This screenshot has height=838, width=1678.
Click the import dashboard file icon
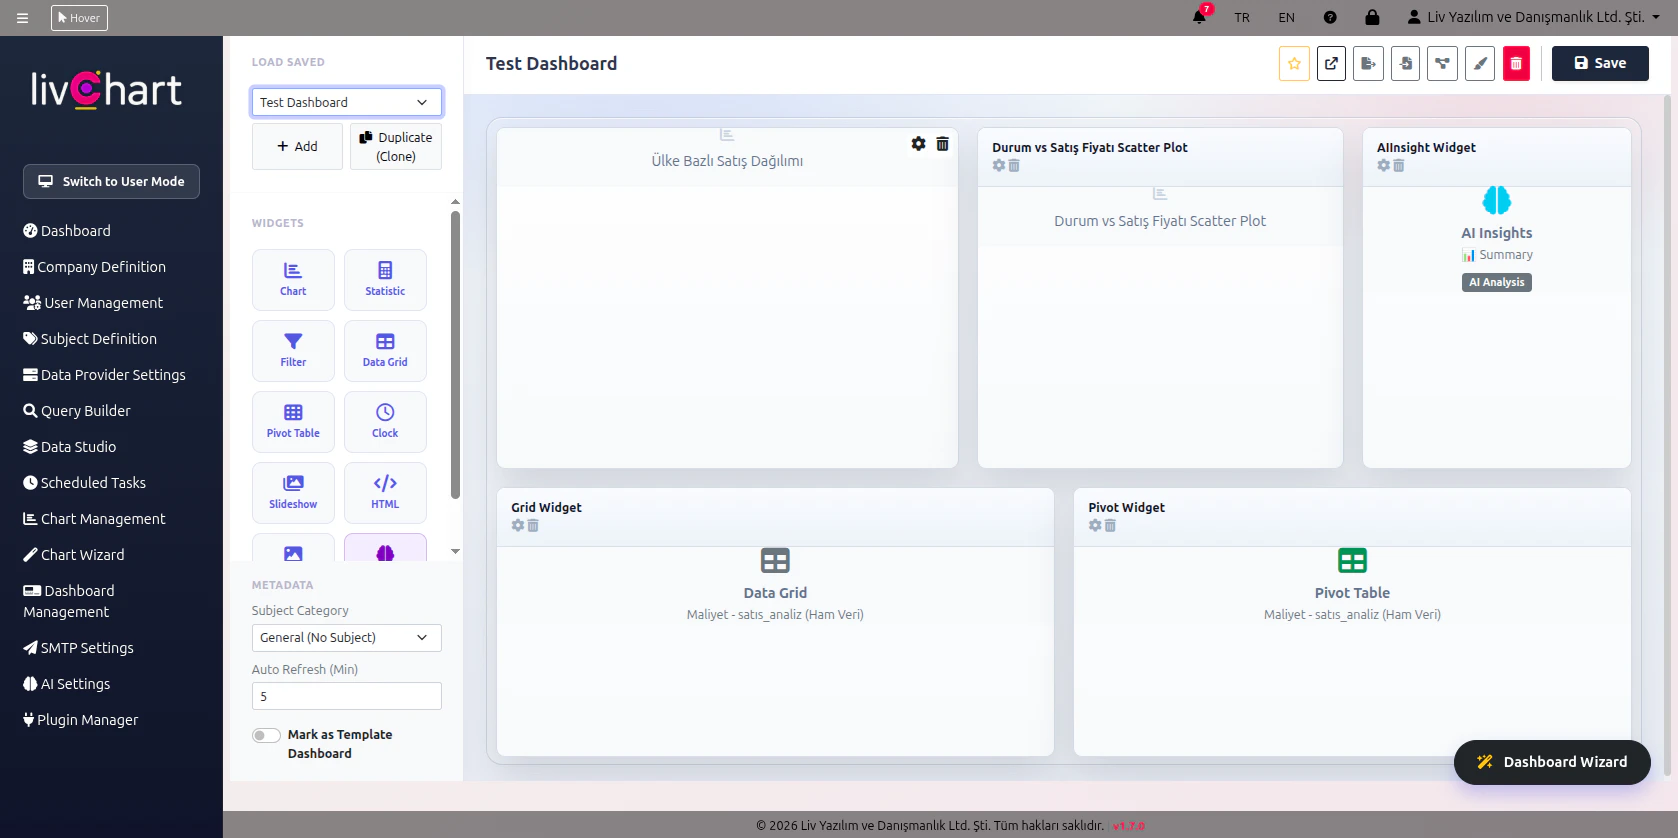tap(1405, 63)
